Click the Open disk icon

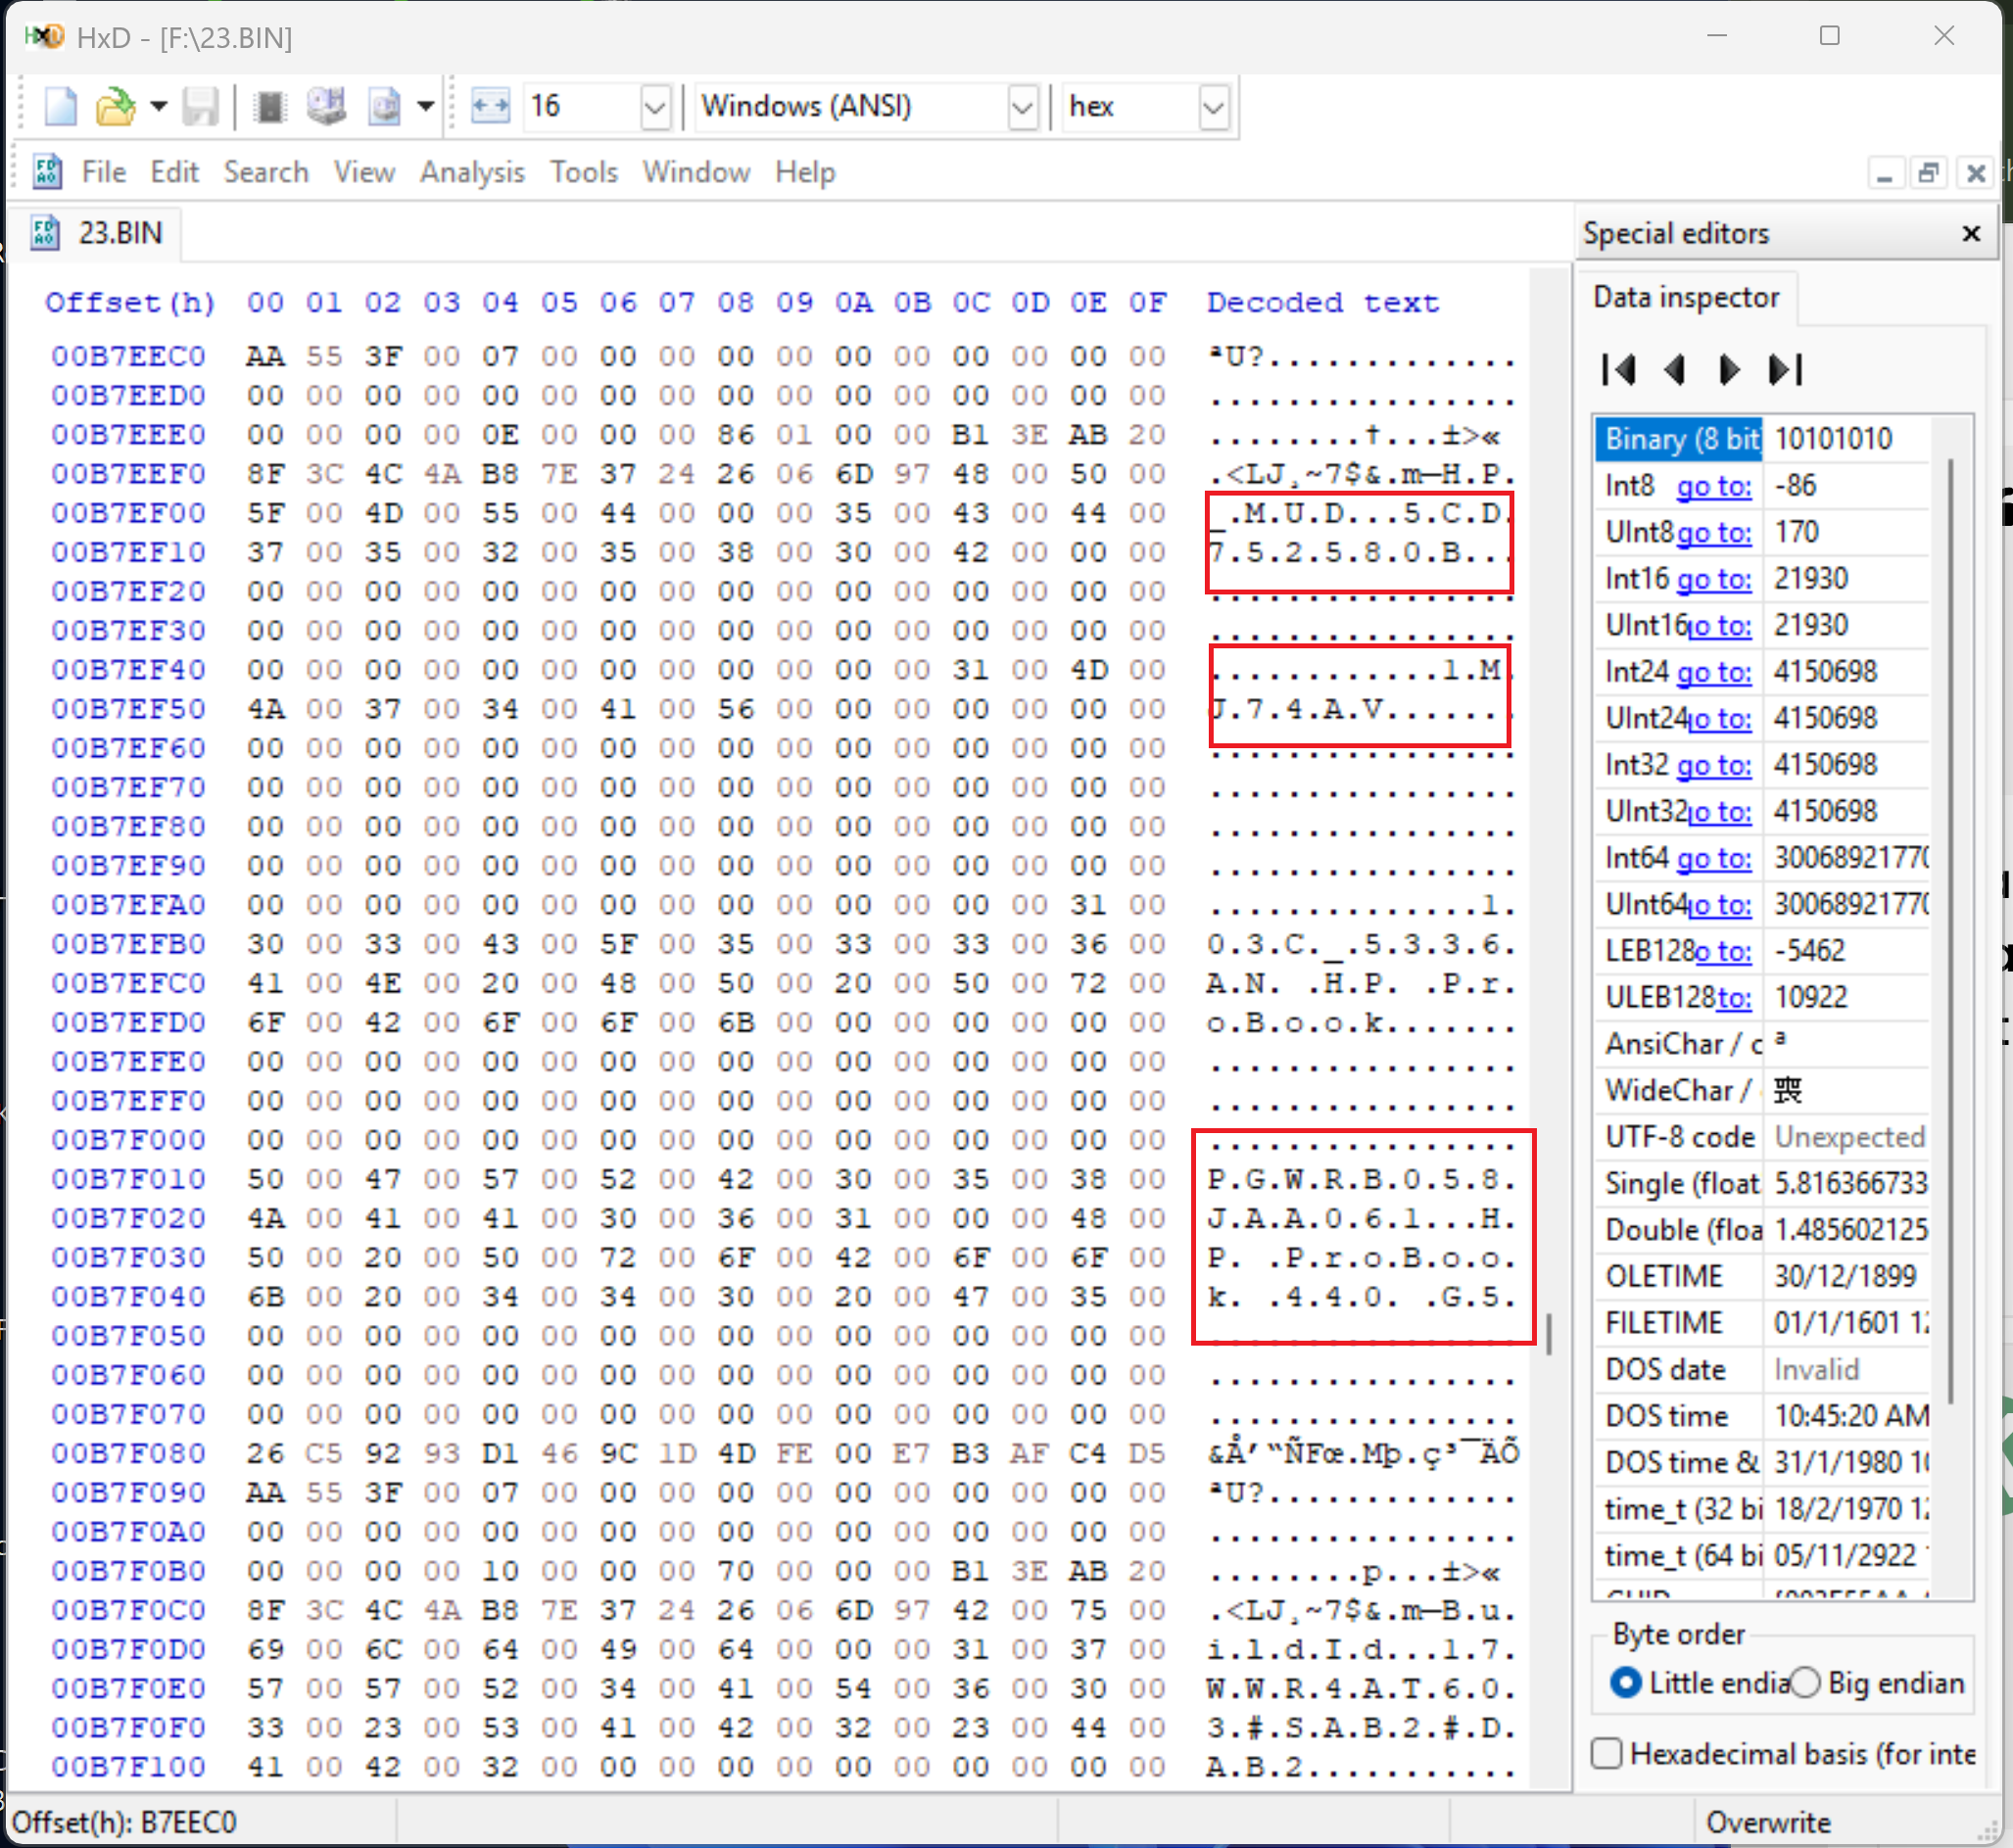click(326, 106)
